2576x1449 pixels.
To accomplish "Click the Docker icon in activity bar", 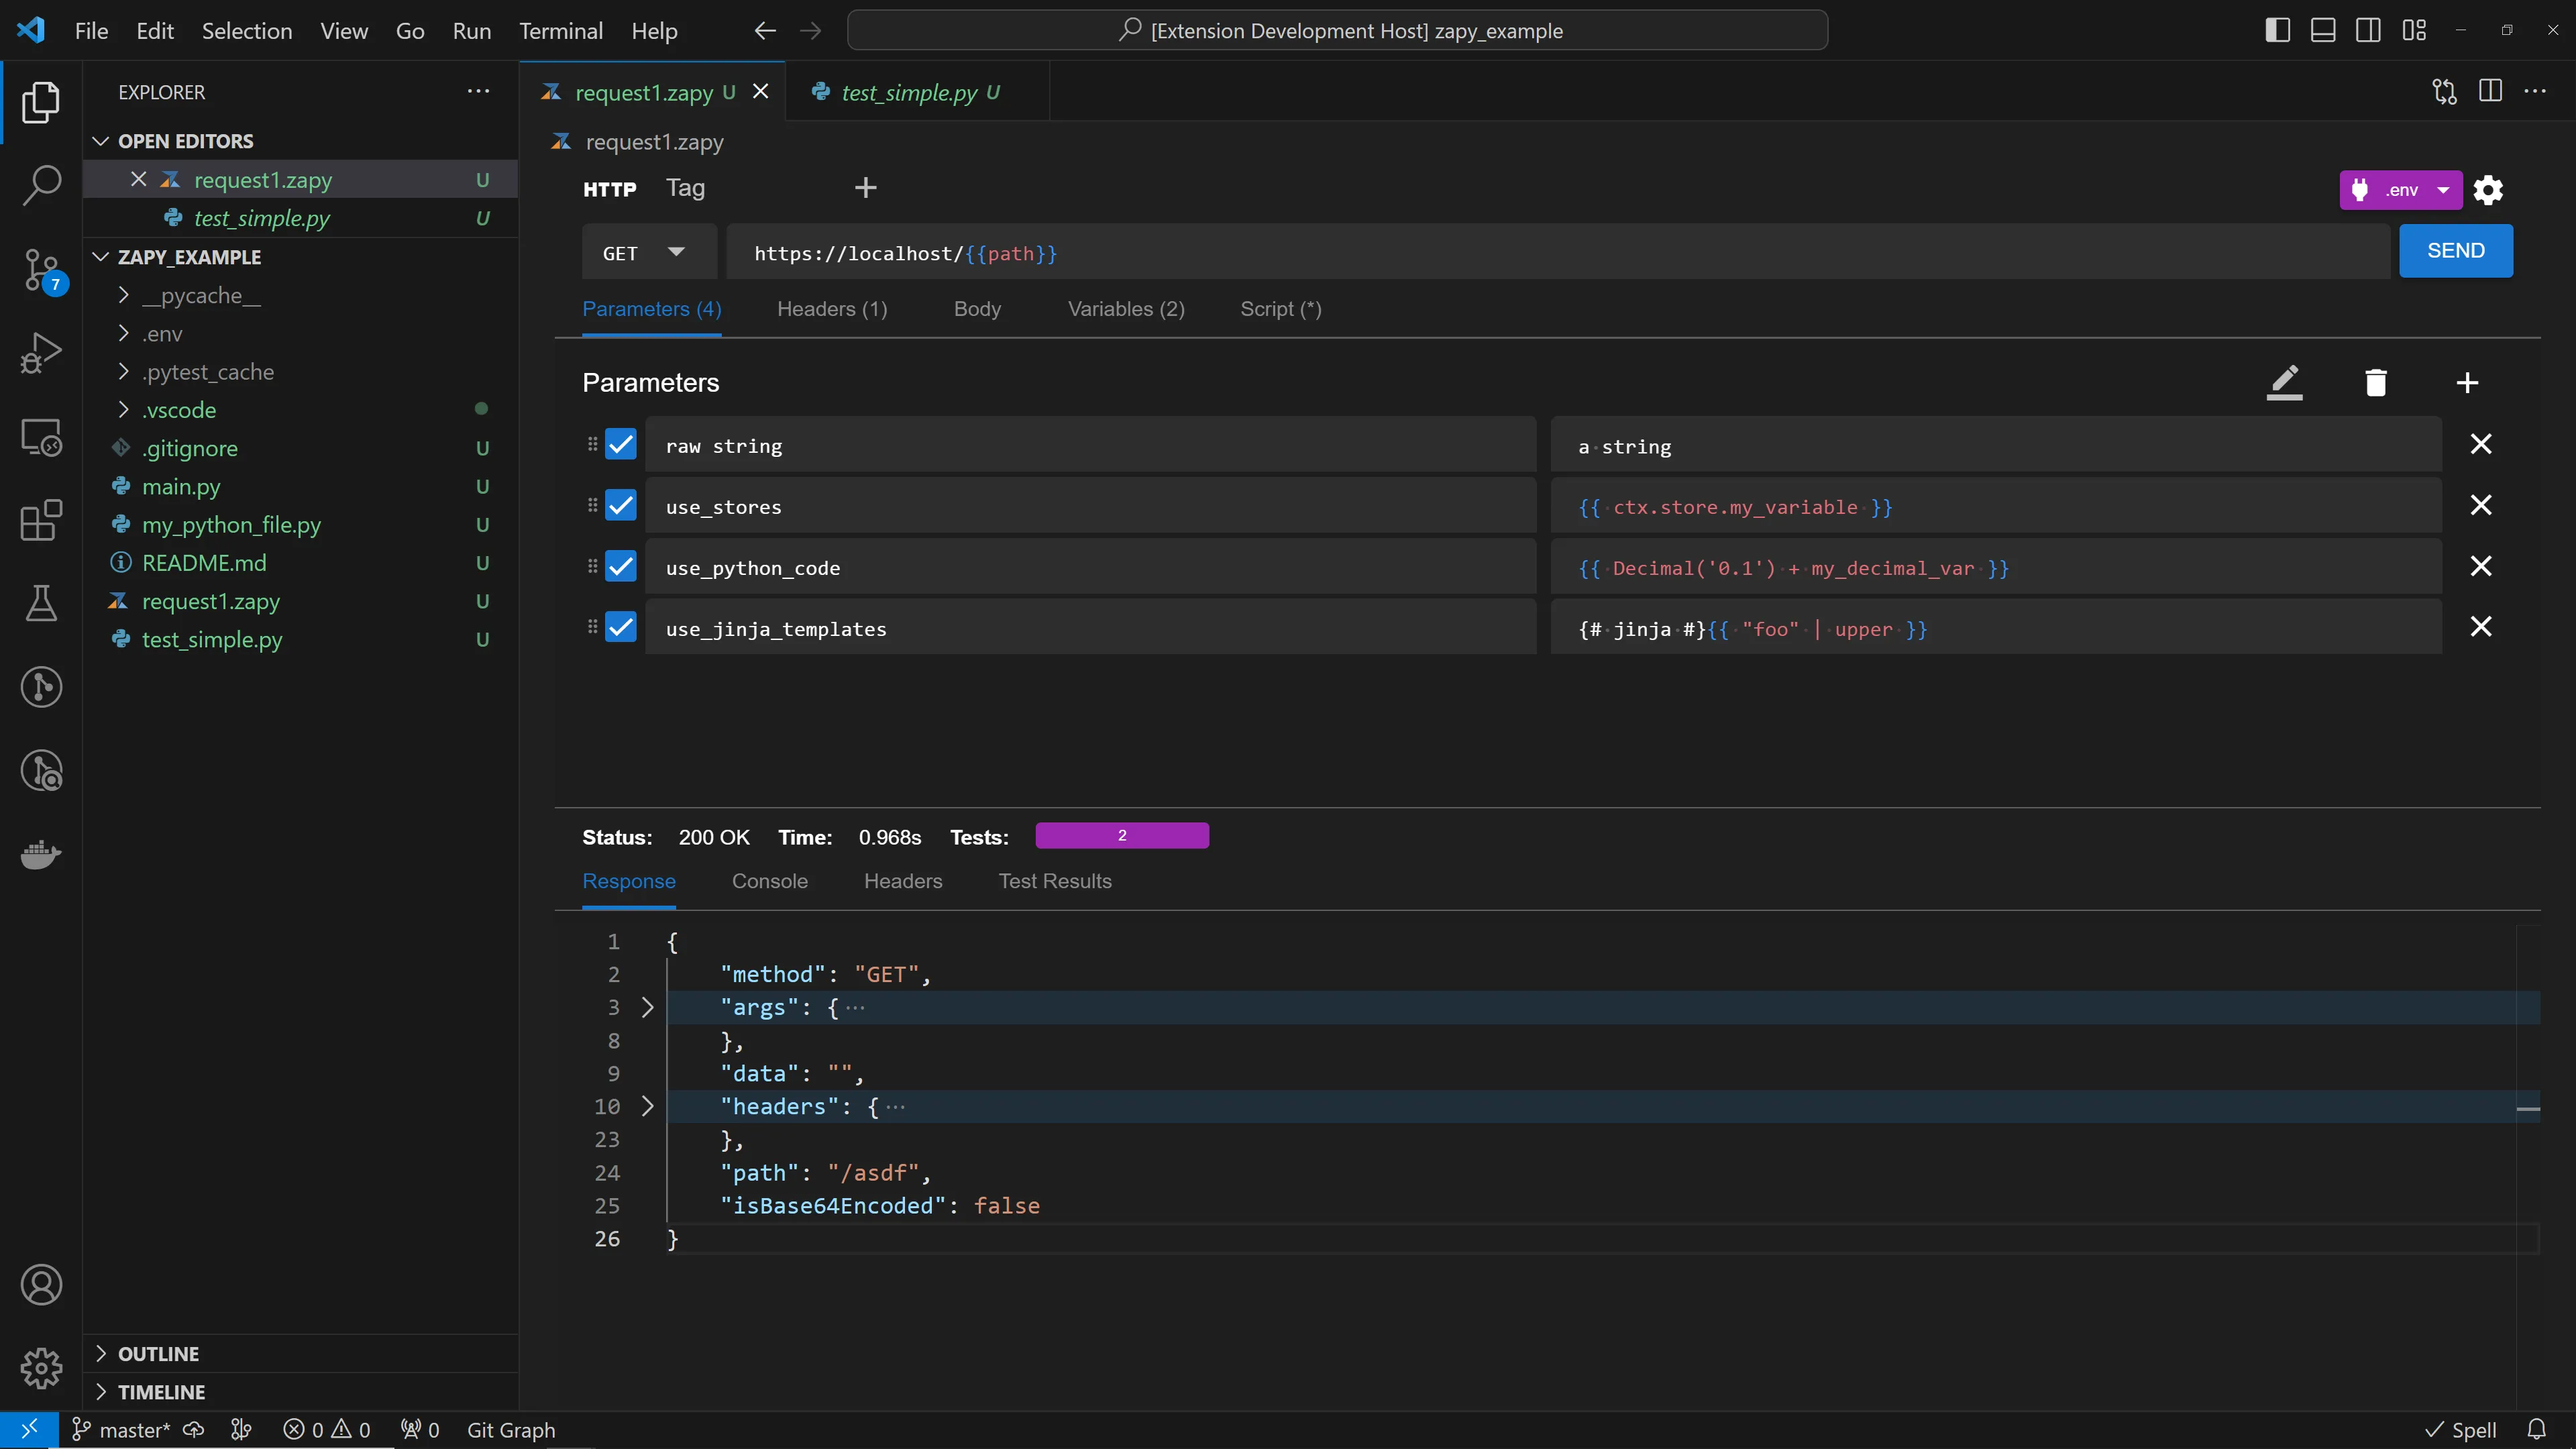I will pyautogui.click(x=41, y=854).
